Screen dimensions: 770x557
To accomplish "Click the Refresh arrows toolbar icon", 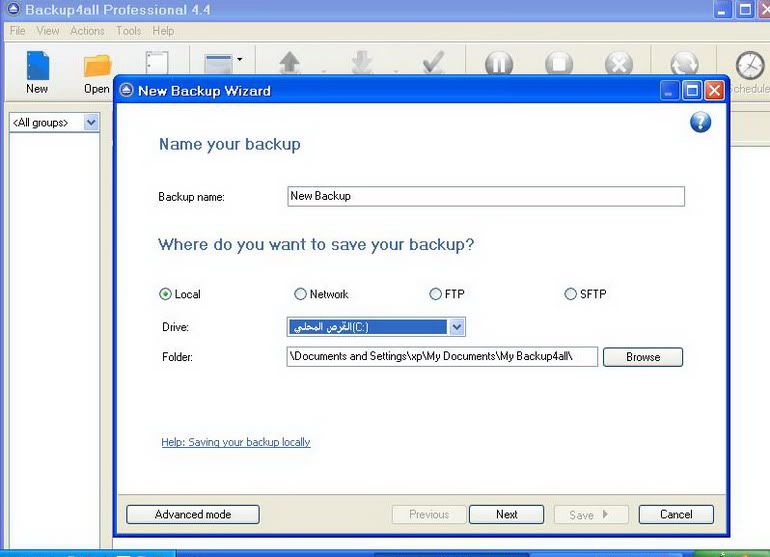I will (x=684, y=64).
